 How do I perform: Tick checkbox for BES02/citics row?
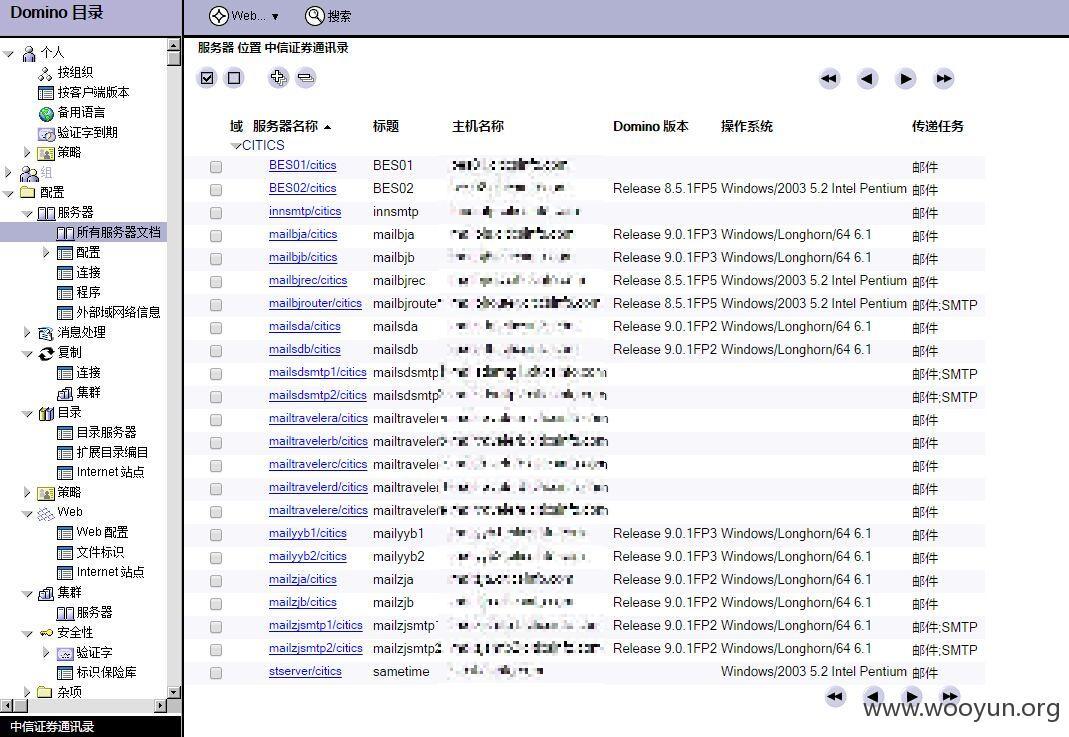pyautogui.click(x=216, y=190)
